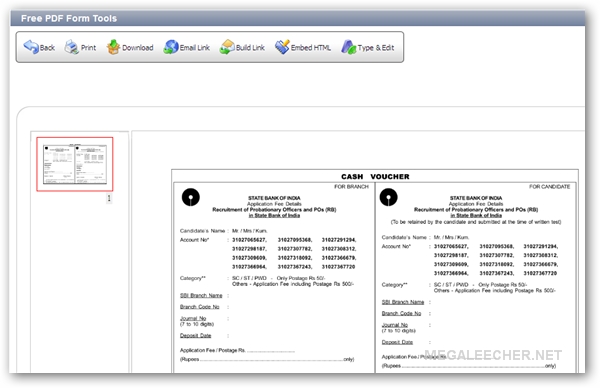Click the Download icon
600x388 pixels.
point(113,47)
